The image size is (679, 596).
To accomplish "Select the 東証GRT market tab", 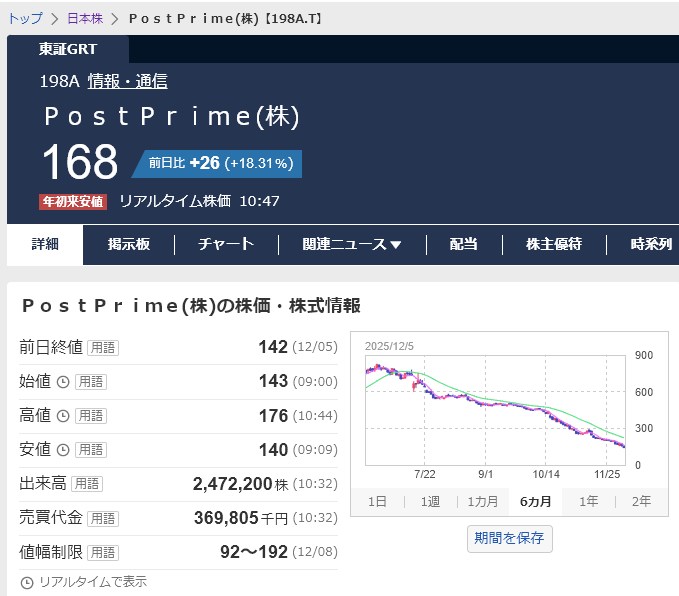I will tap(68, 49).
